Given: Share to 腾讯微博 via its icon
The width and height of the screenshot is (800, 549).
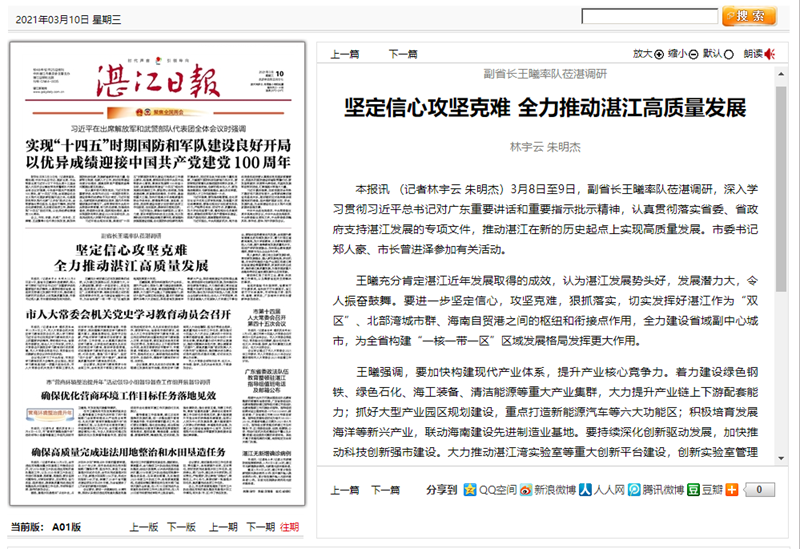Looking at the screenshot, I should tap(634, 490).
